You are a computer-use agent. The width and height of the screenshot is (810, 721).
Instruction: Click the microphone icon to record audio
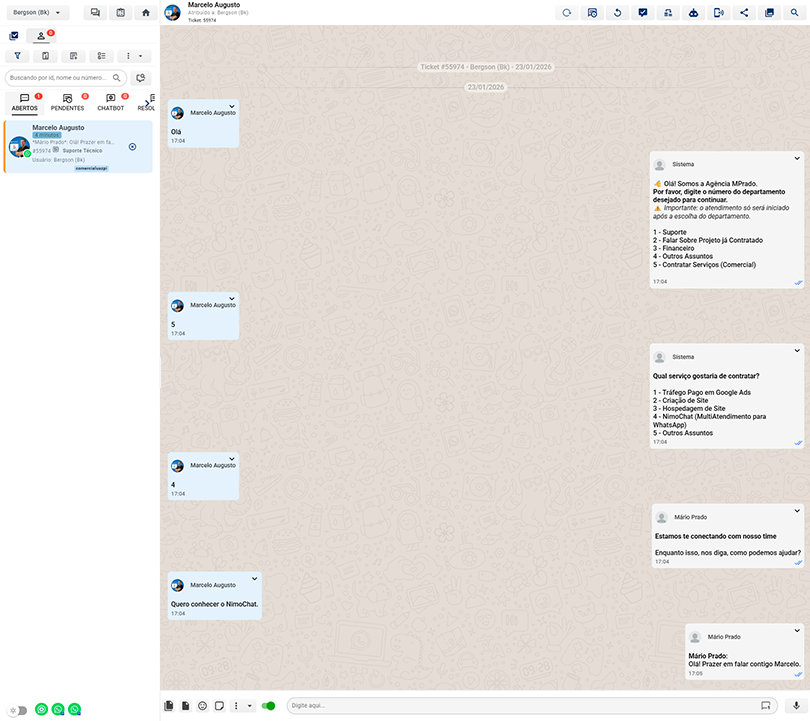coord(797,705)
